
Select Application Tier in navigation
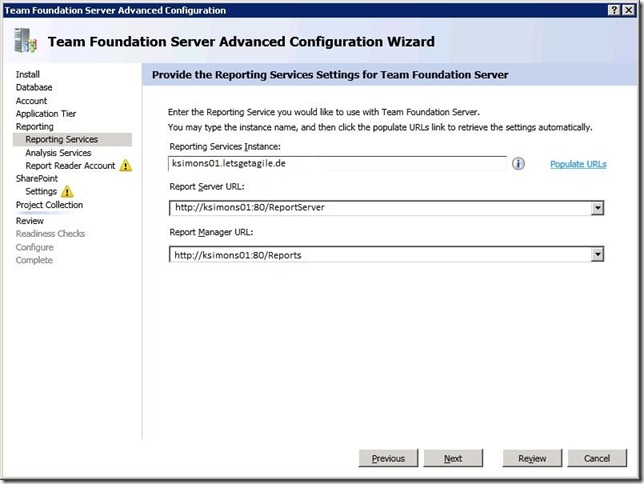coord(46,114)
